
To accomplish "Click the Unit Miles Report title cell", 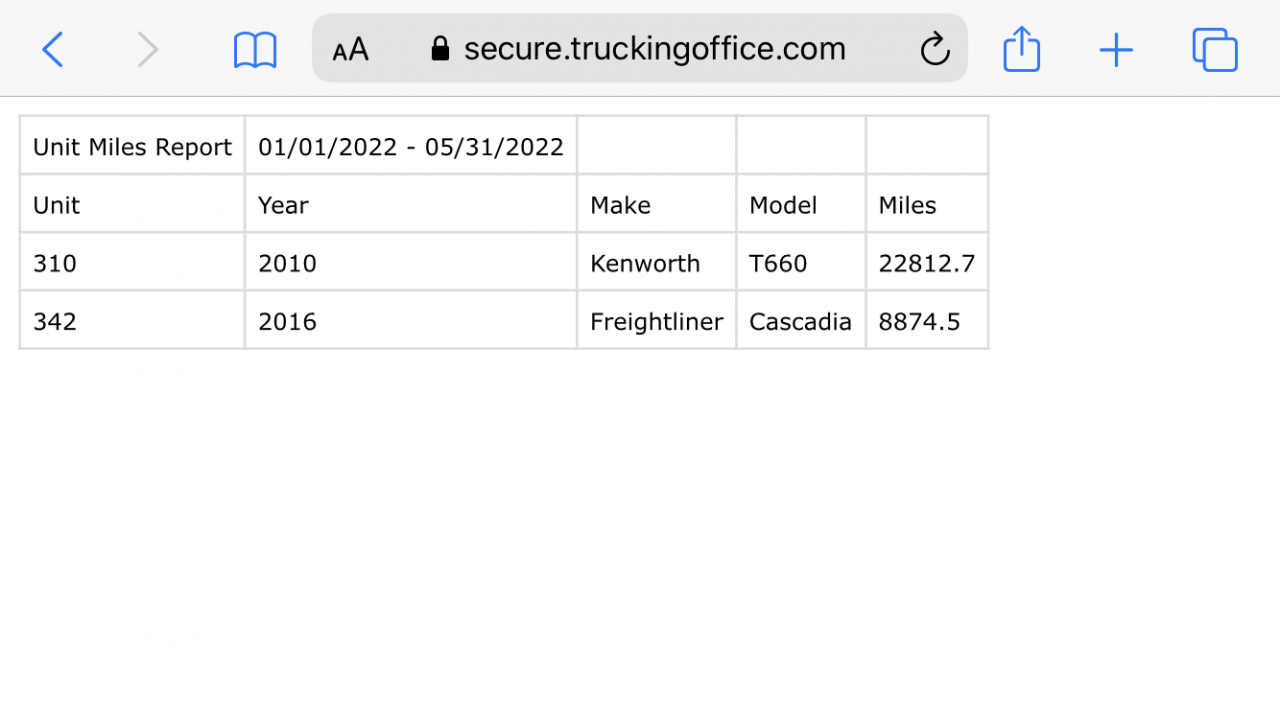I will 132,146.
